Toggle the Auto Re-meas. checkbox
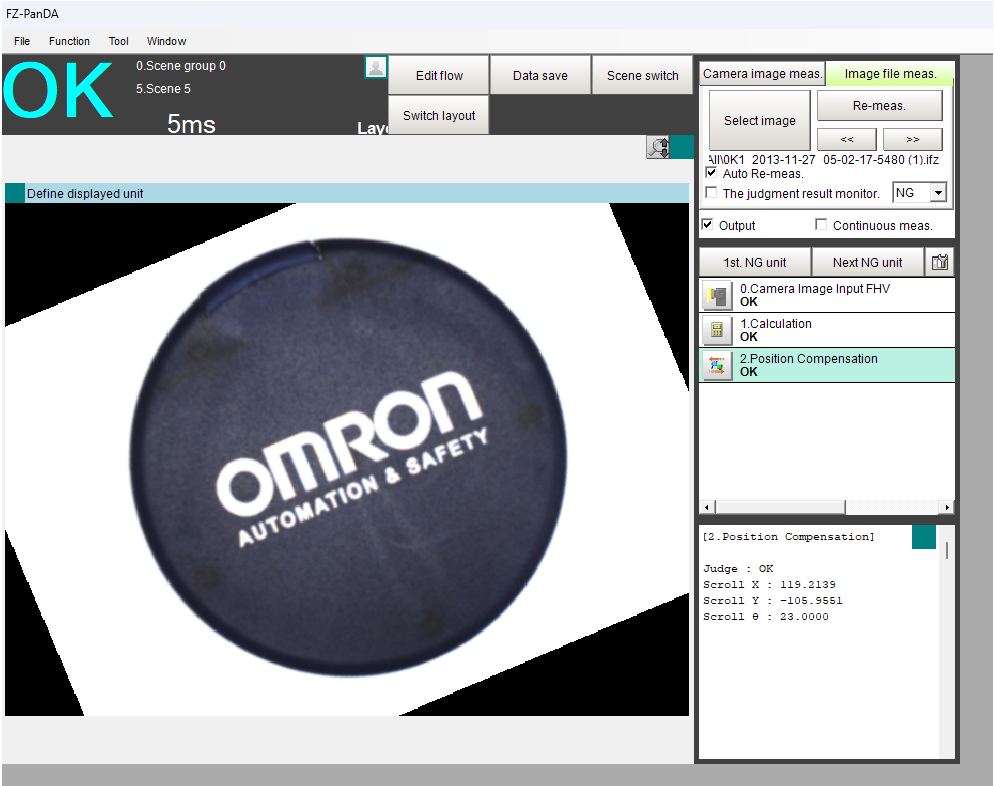Screen dimensions: 995x786 (x=711, y=173)
